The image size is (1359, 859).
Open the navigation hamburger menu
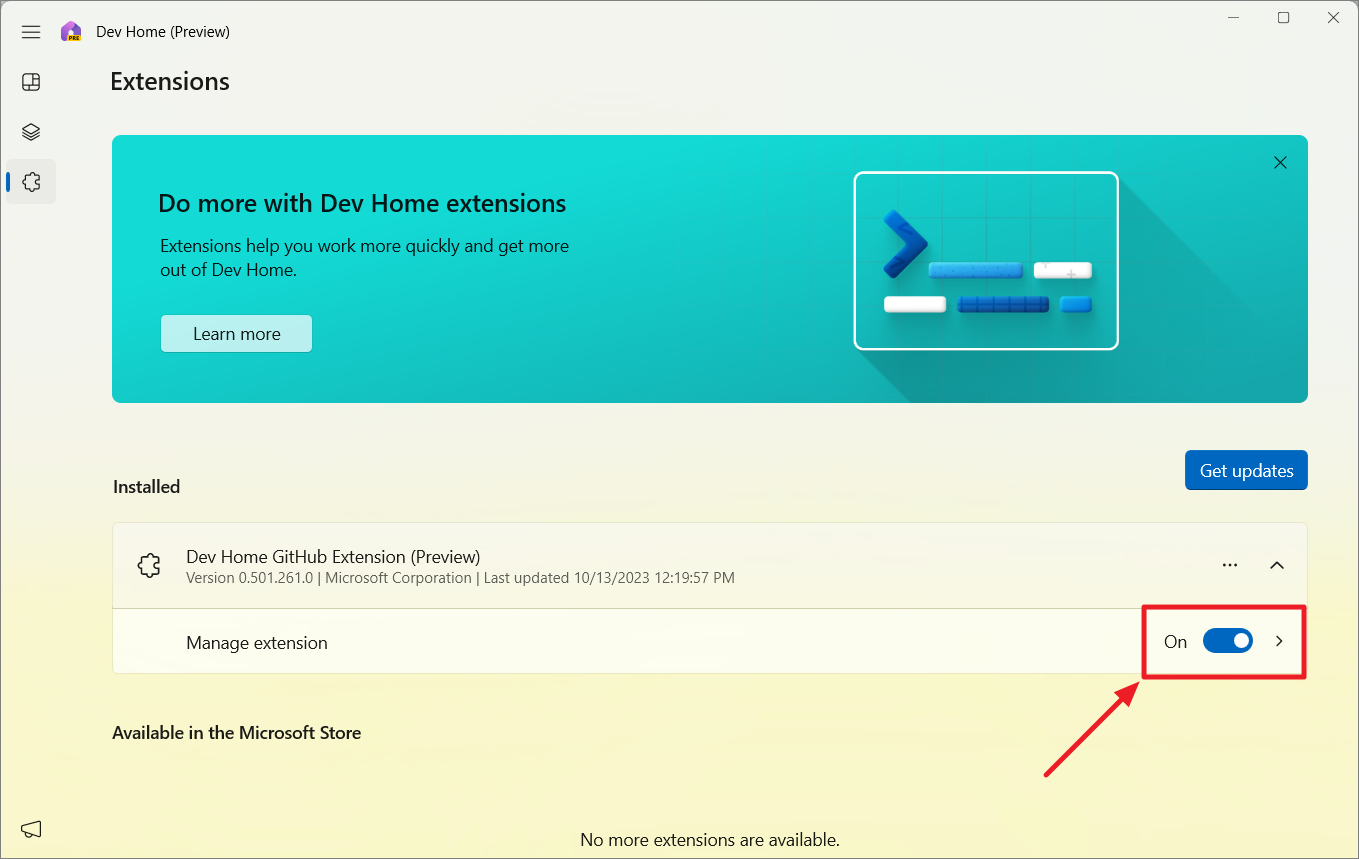point(30,31)
